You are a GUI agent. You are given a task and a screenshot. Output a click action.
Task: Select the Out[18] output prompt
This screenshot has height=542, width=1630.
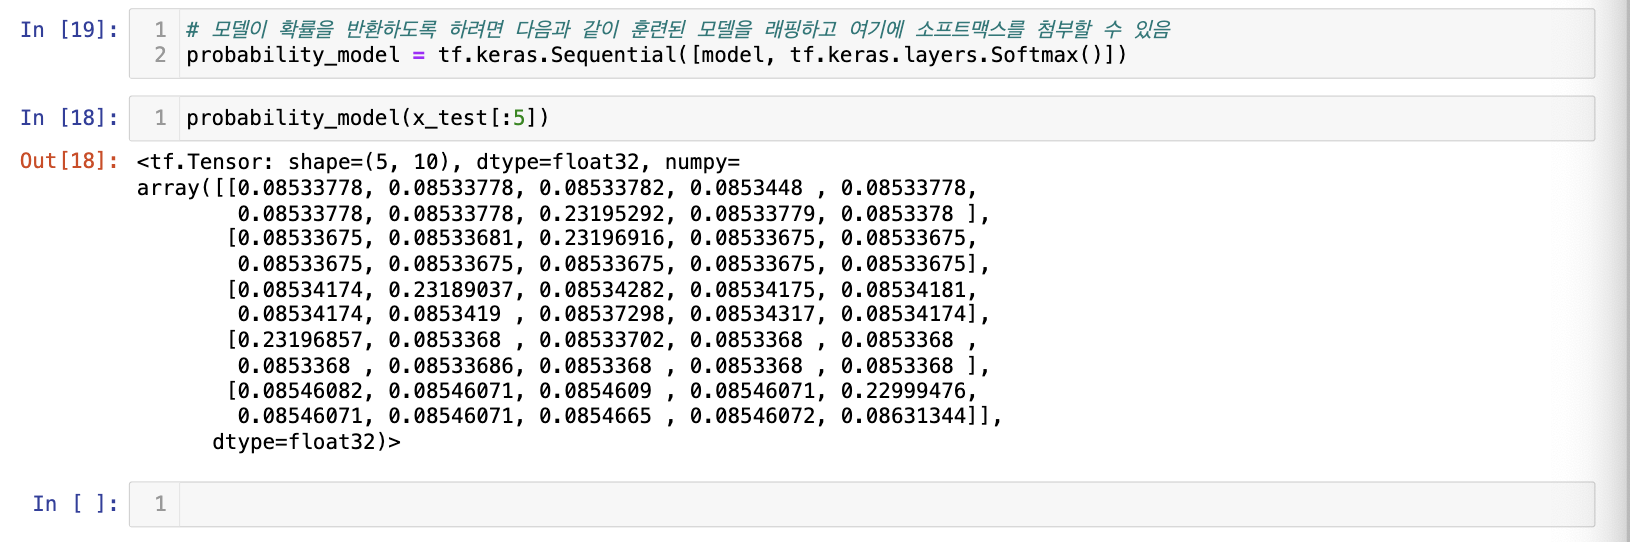[69, 161]
